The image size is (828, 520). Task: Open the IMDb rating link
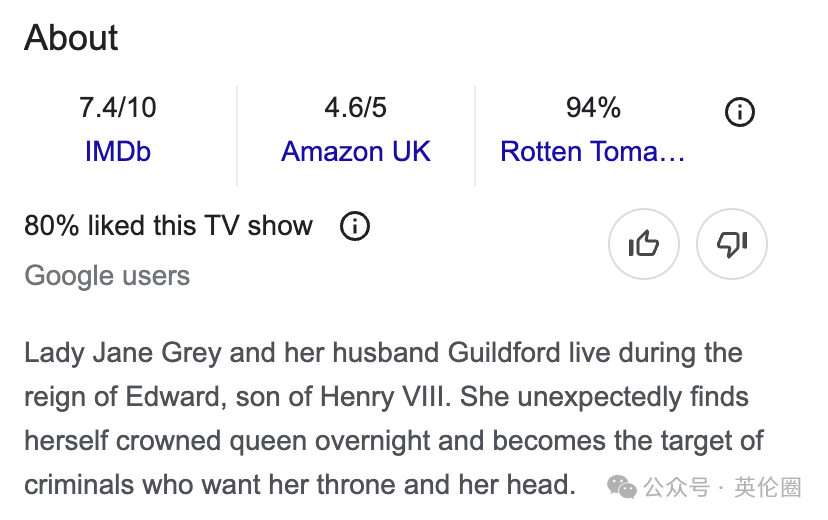pos(118,152)
